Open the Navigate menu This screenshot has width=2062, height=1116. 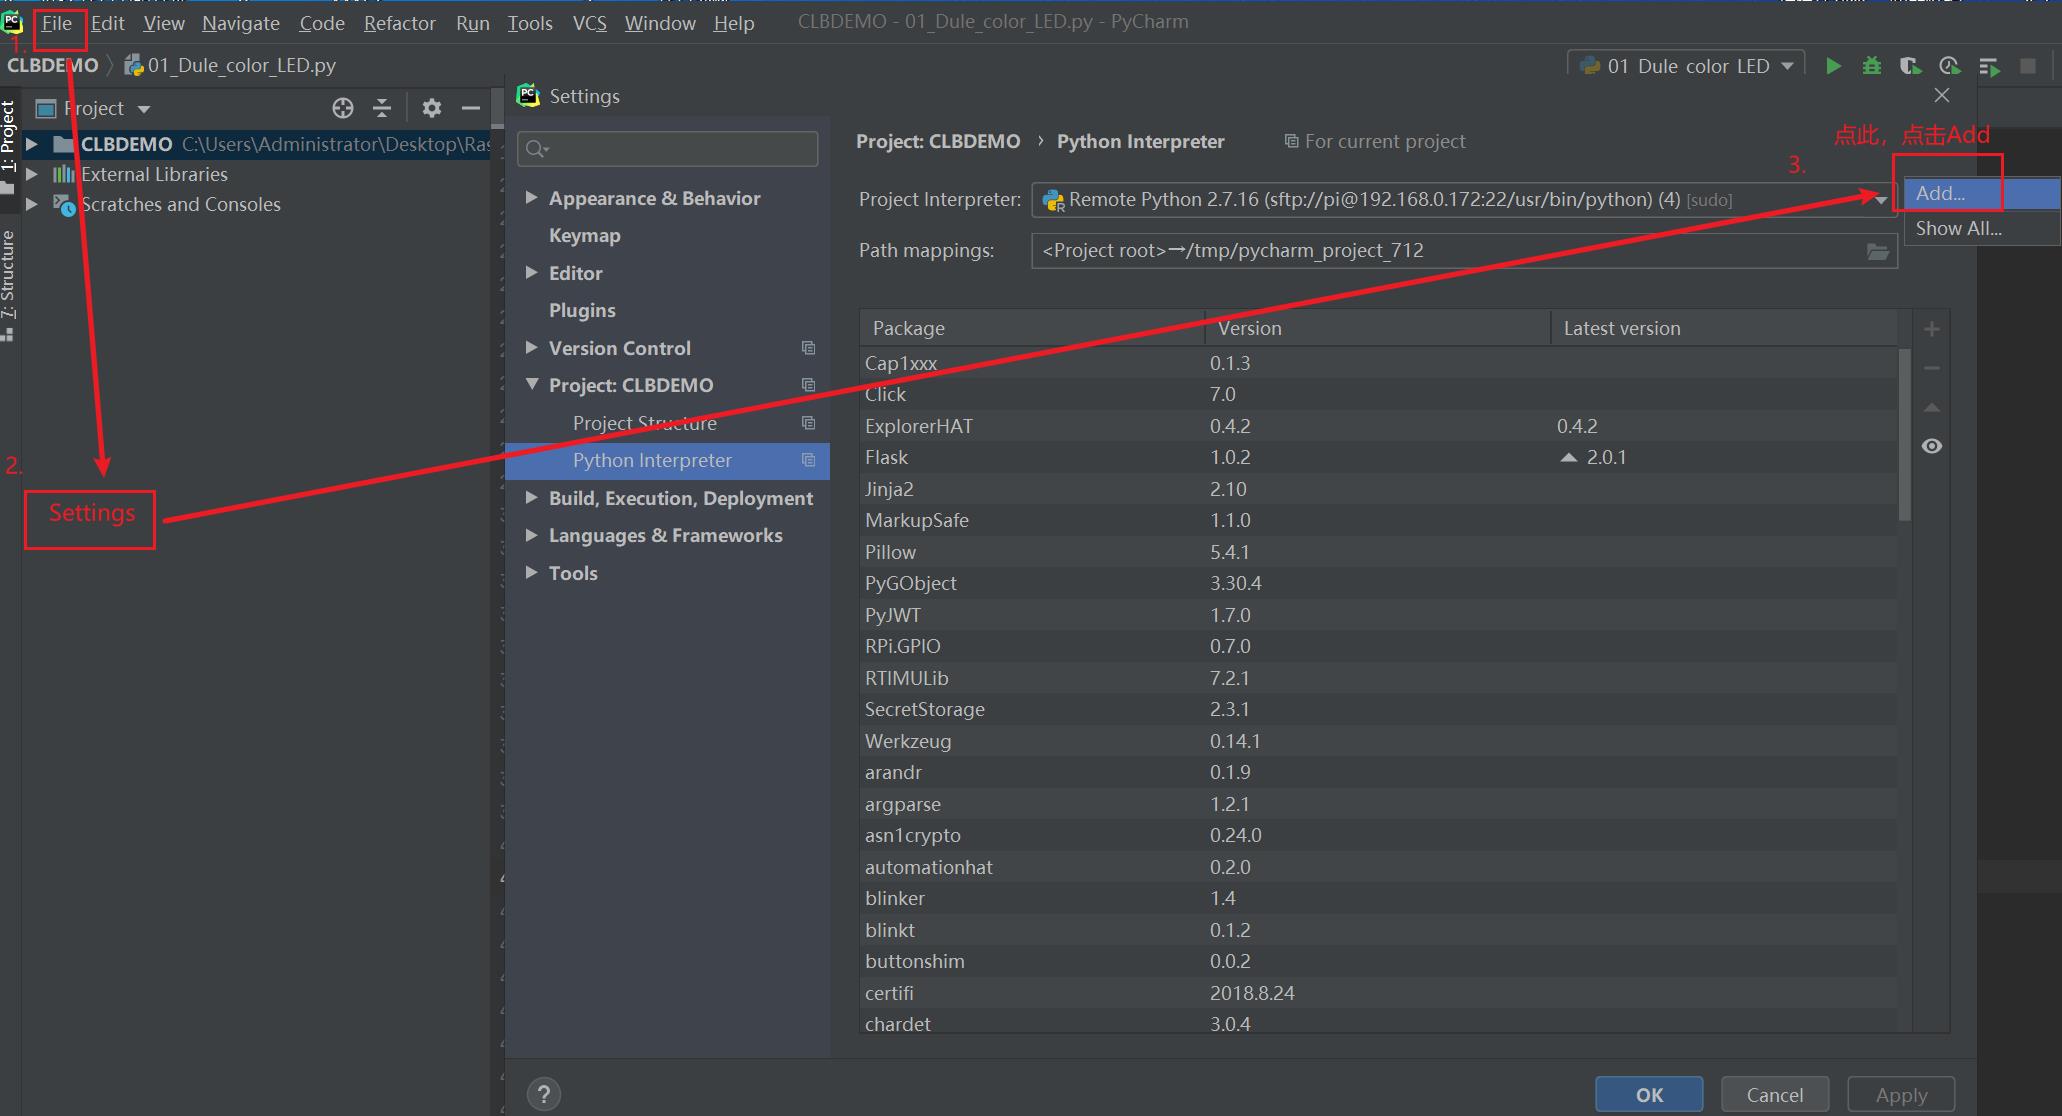241,23
